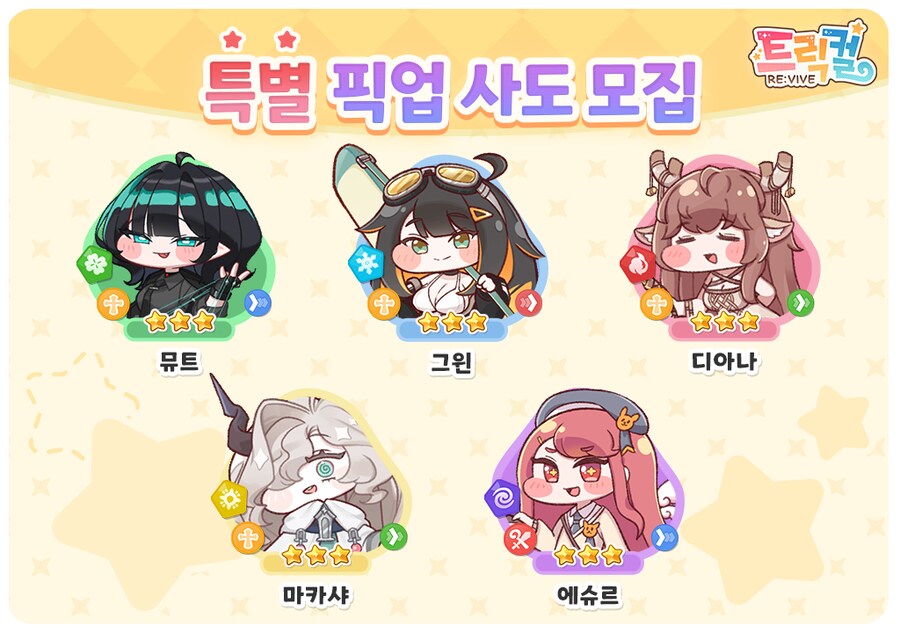Click the red crossed-tools class icon on 에슈르
This screenshot has height=633, width=900.
520,539
